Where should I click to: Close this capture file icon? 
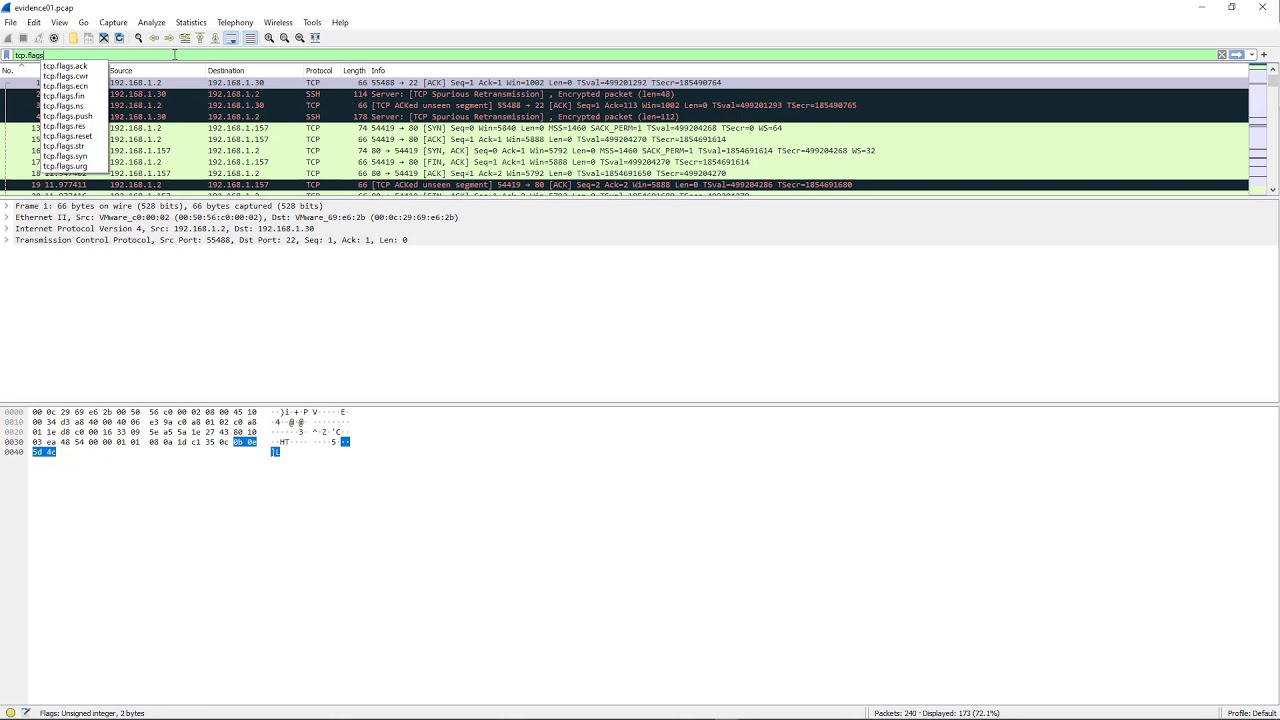(103, 38)
